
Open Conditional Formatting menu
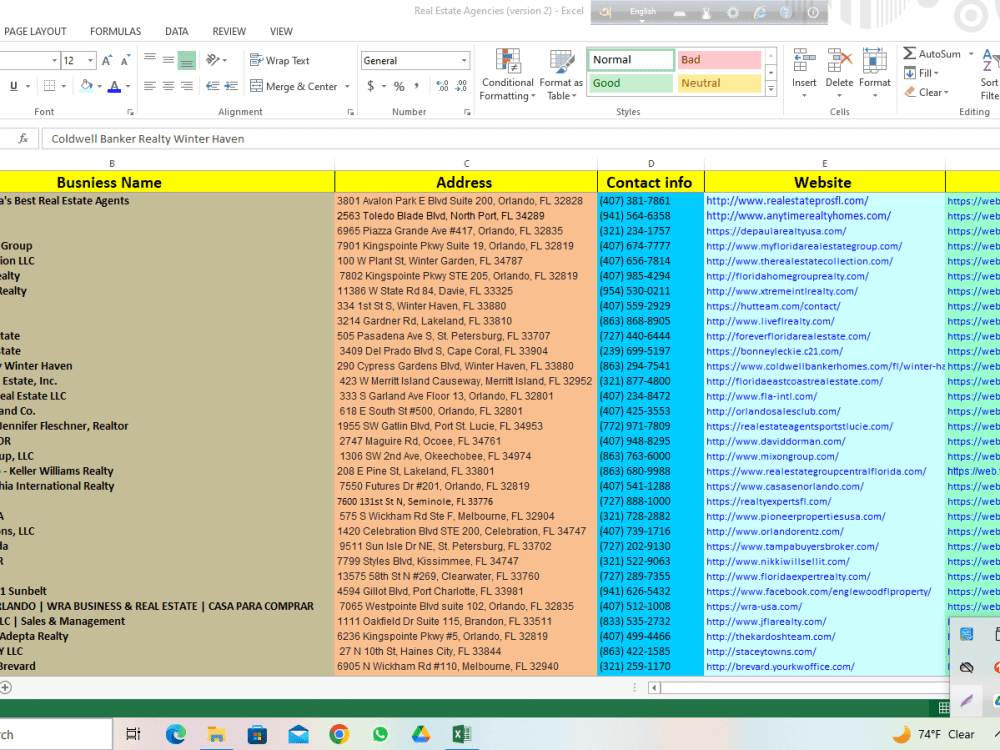coord(508,75)
